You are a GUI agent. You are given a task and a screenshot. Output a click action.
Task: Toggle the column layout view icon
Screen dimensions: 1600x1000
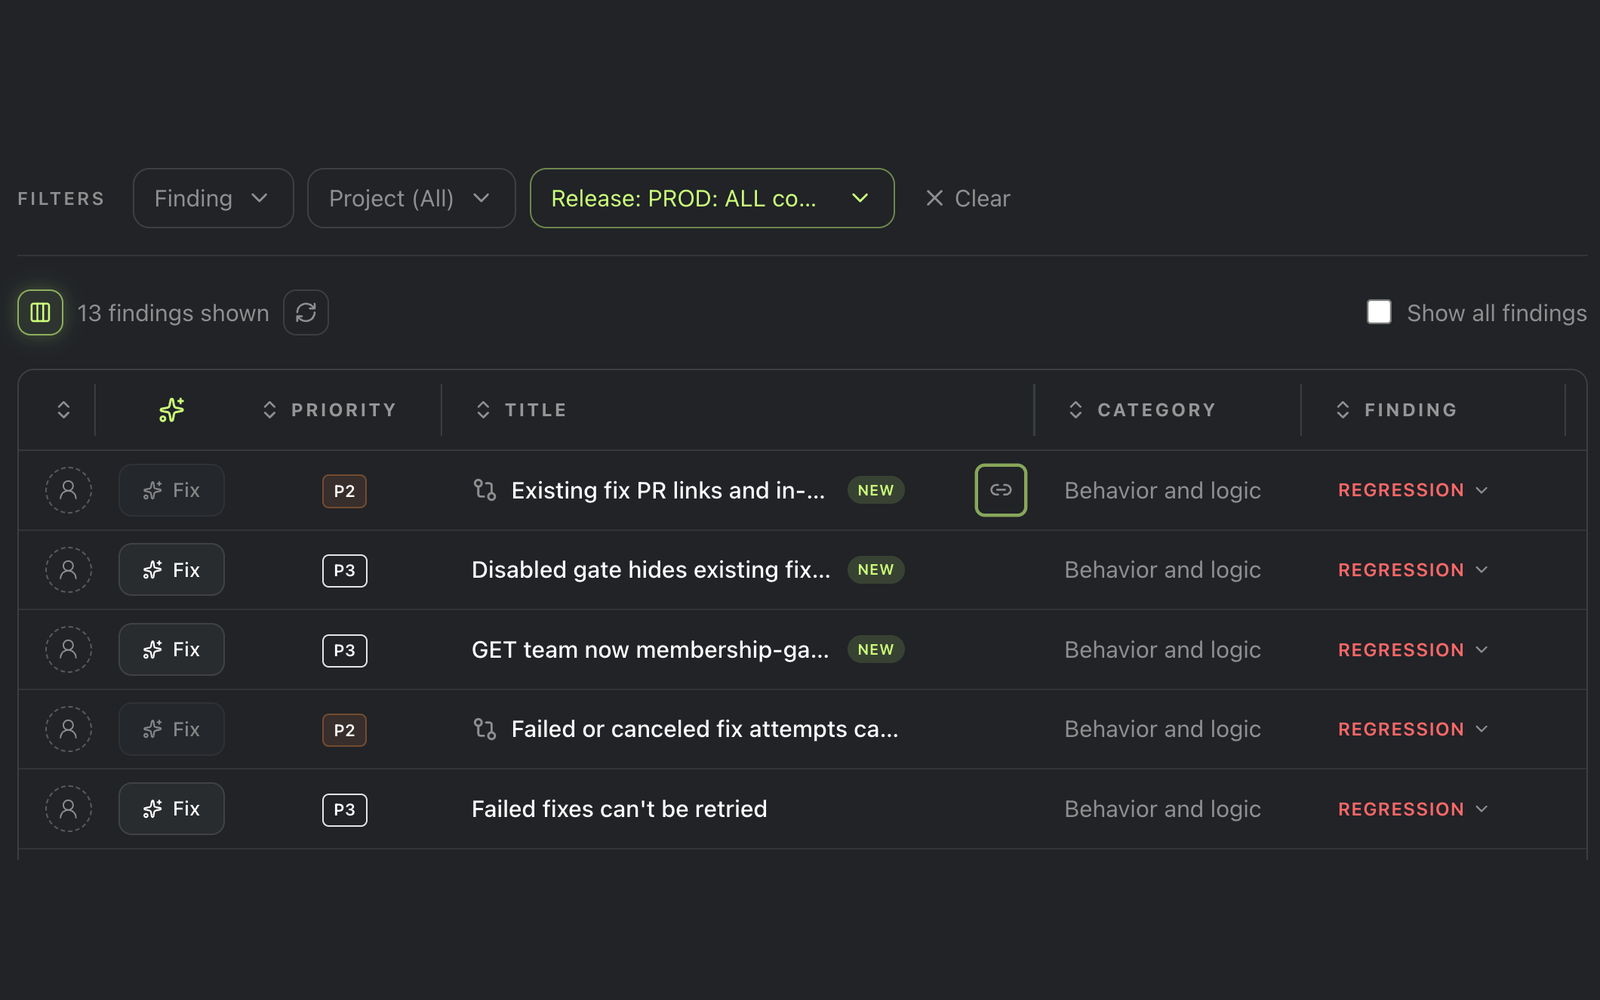coord(40,313)
